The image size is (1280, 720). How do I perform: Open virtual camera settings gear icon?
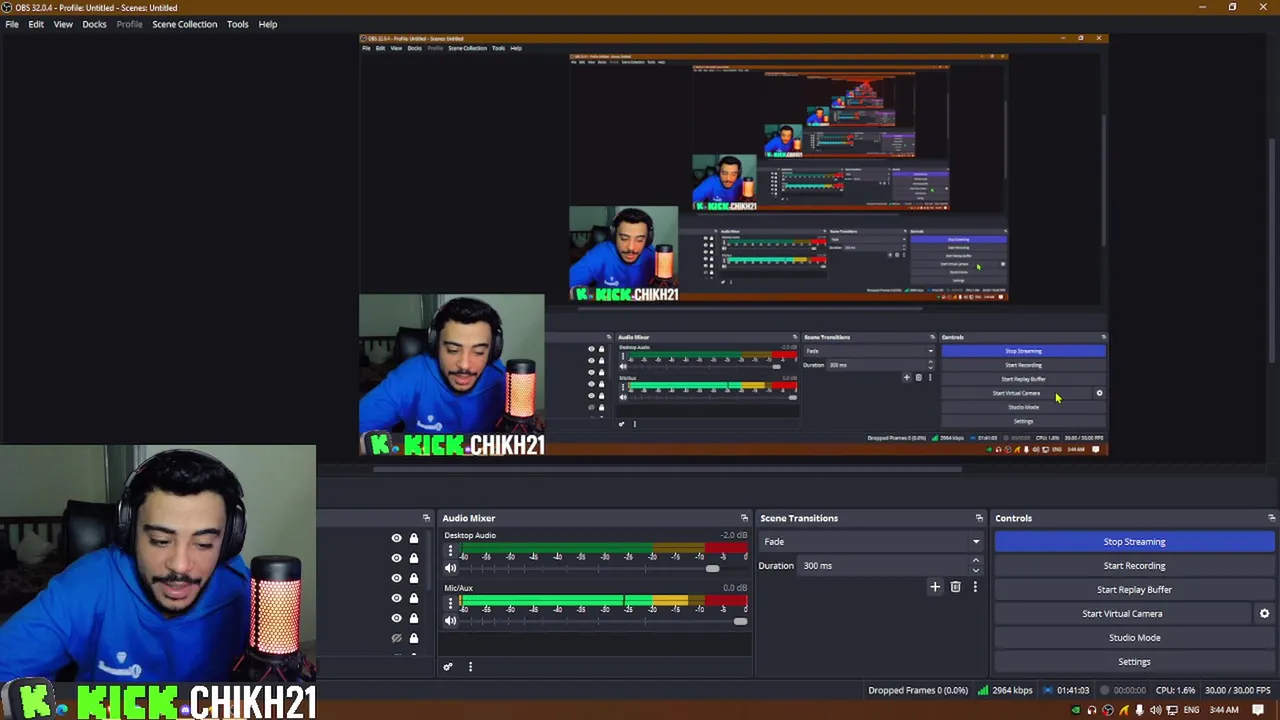(1264, 614)
